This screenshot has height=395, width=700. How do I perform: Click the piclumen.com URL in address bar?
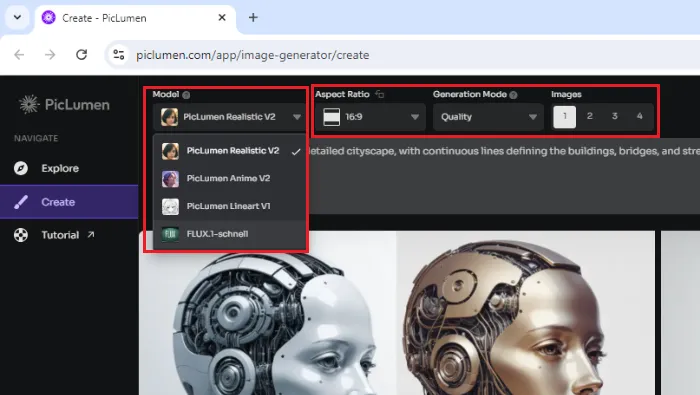[253, 55]
